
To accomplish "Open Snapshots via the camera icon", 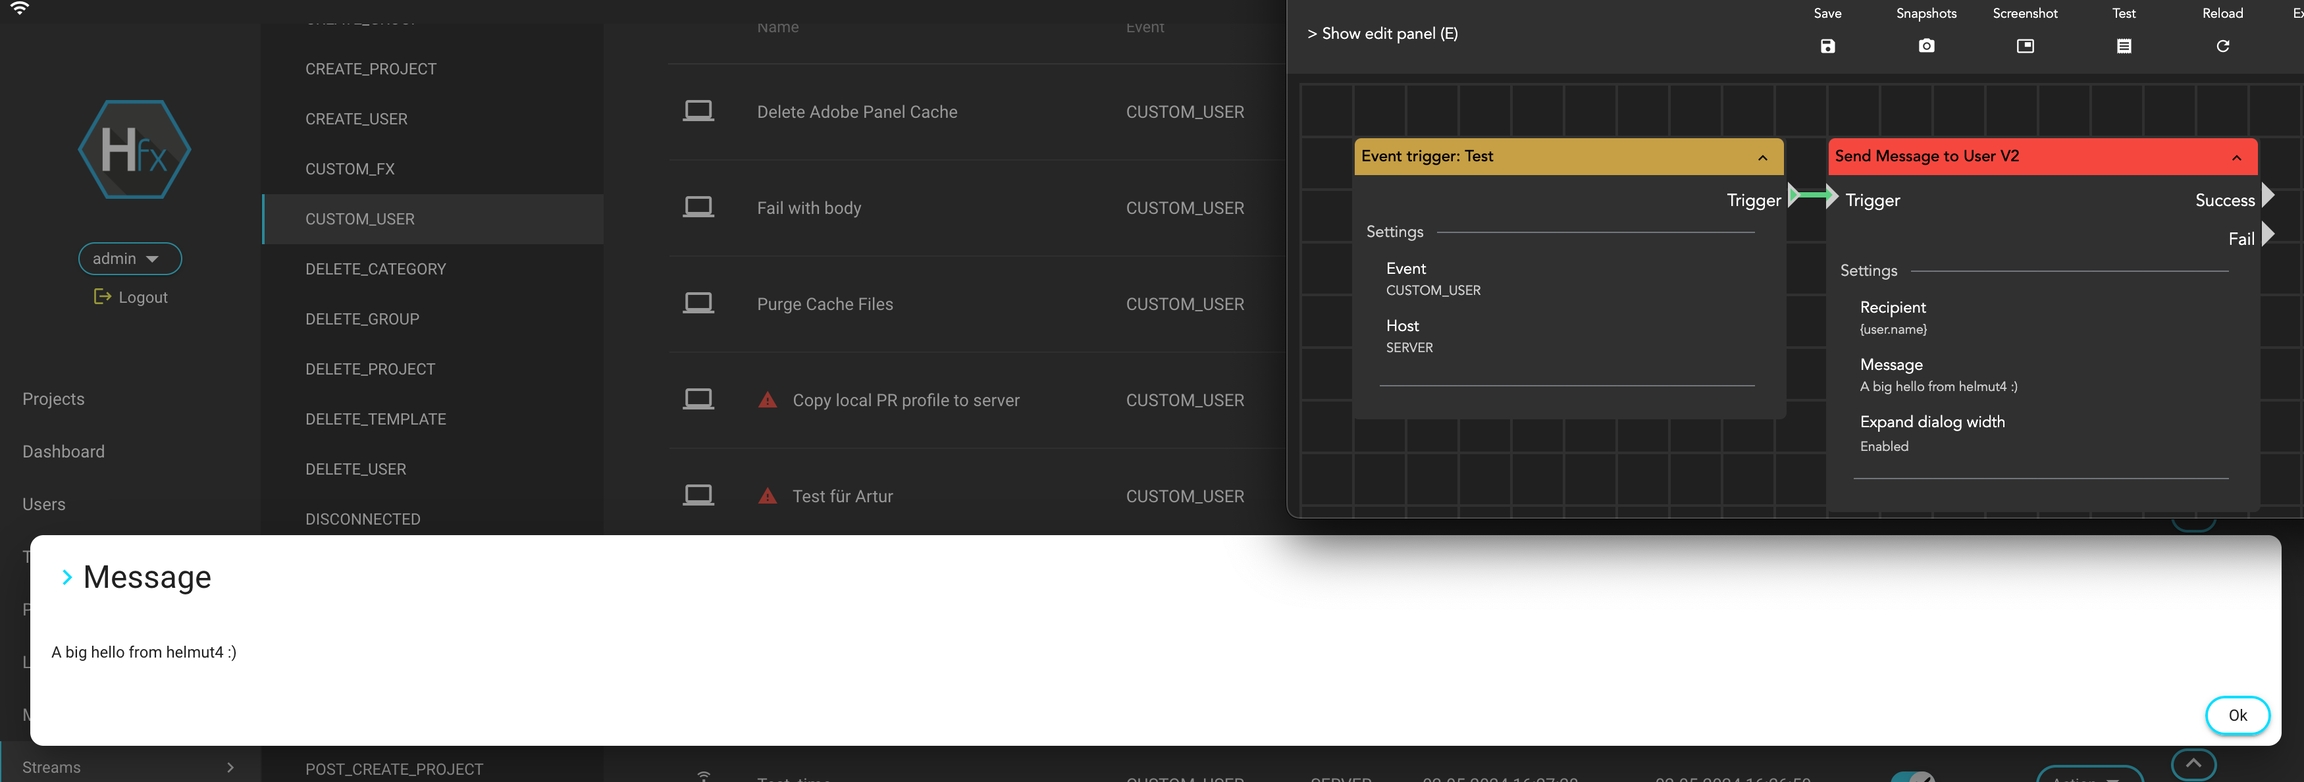I will pyautogui.click(x=1926, y=46).
